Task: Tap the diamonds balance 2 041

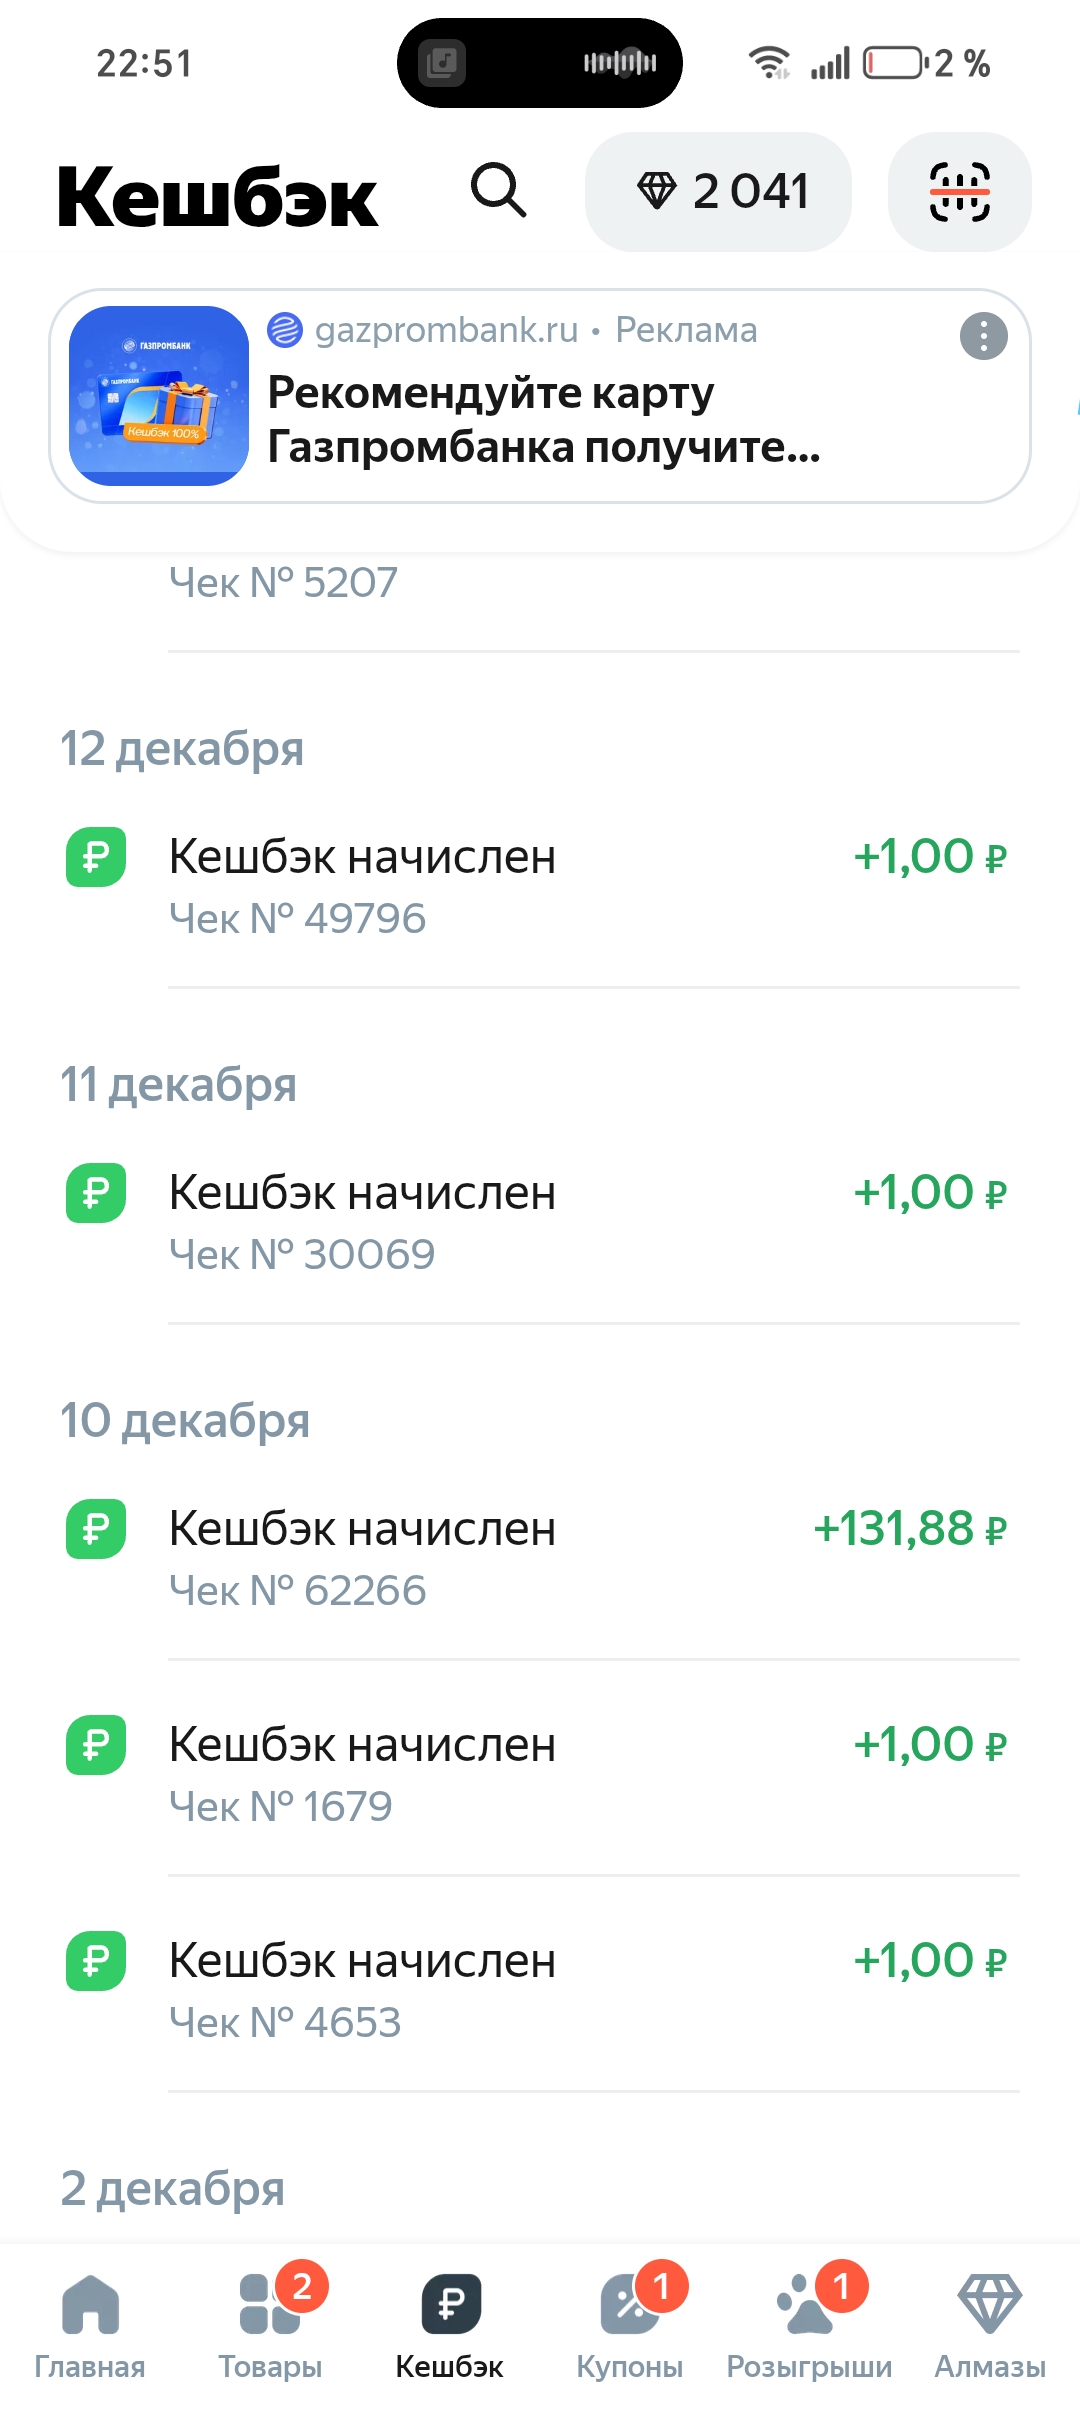Action: 718,191
